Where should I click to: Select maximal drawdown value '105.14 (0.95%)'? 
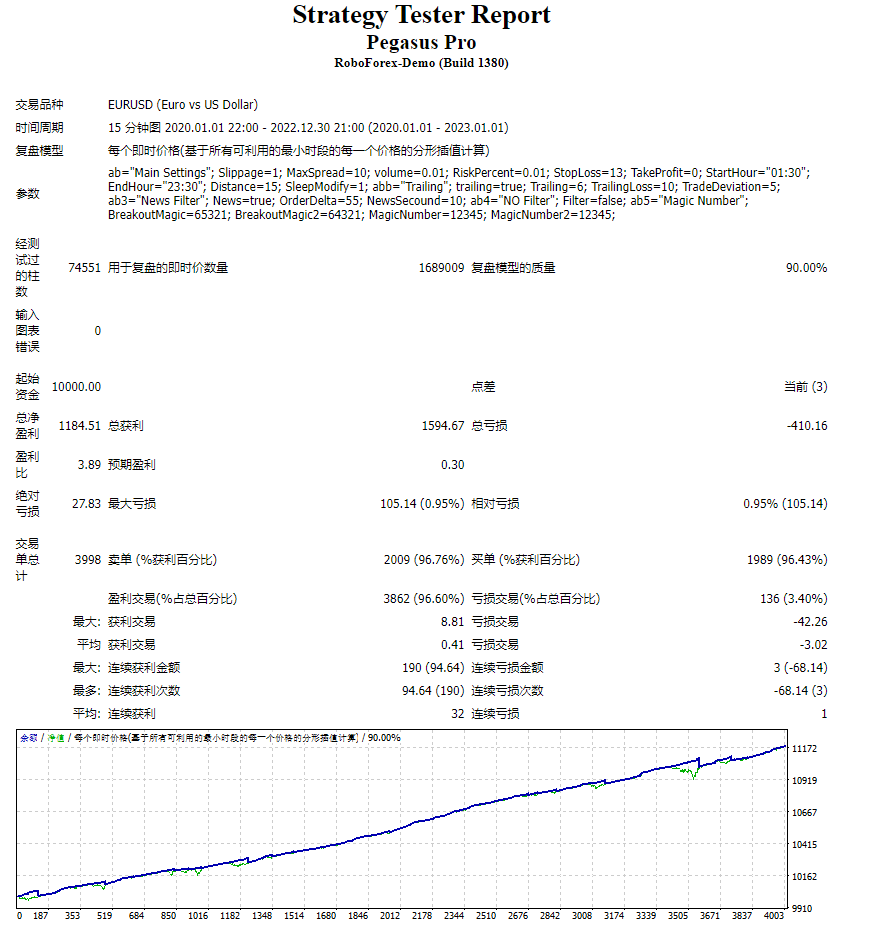point(422,504)
